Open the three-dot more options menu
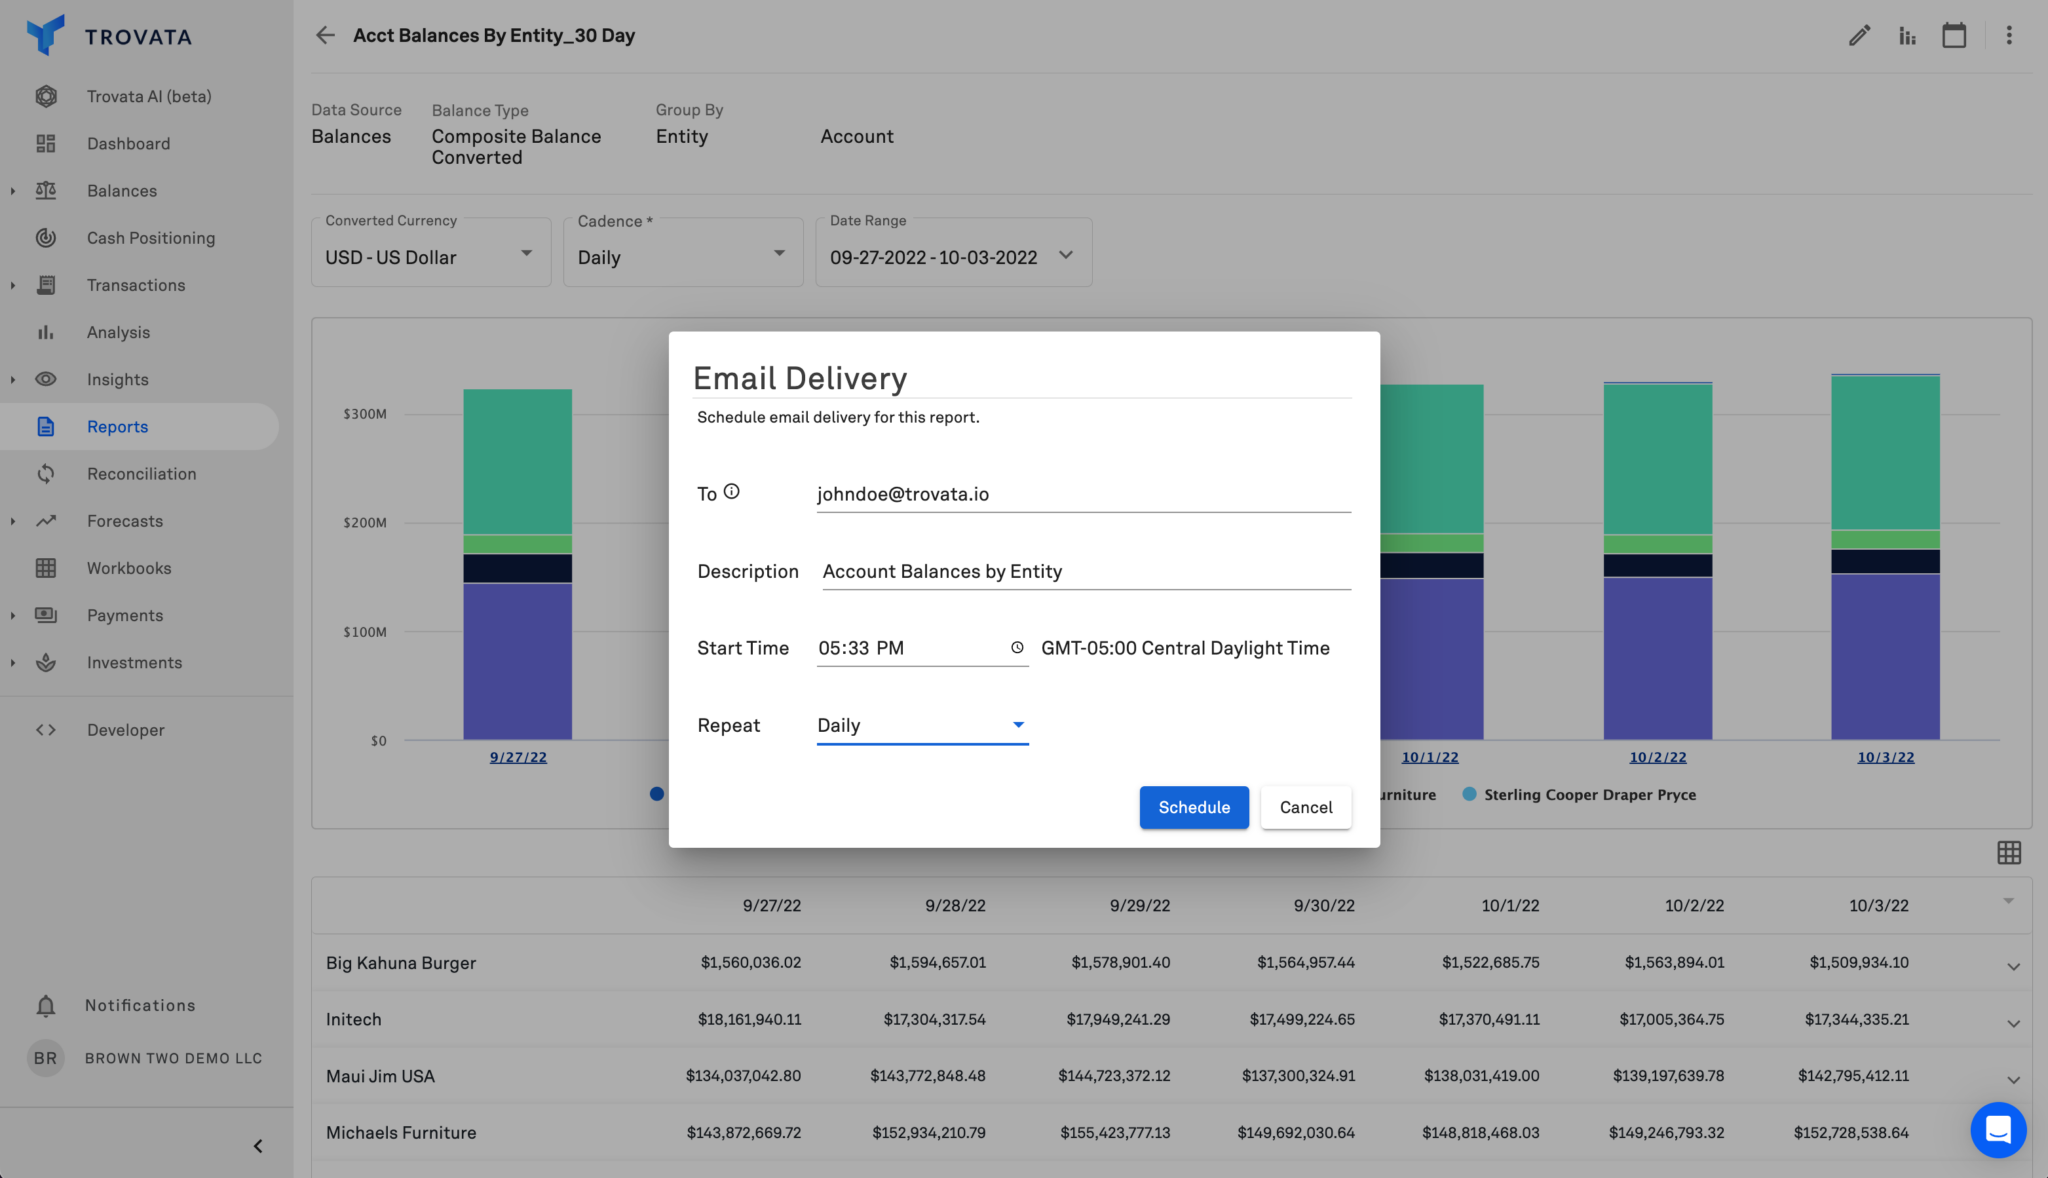Screen dimensions: 2048x1178 coord(2009,36)
